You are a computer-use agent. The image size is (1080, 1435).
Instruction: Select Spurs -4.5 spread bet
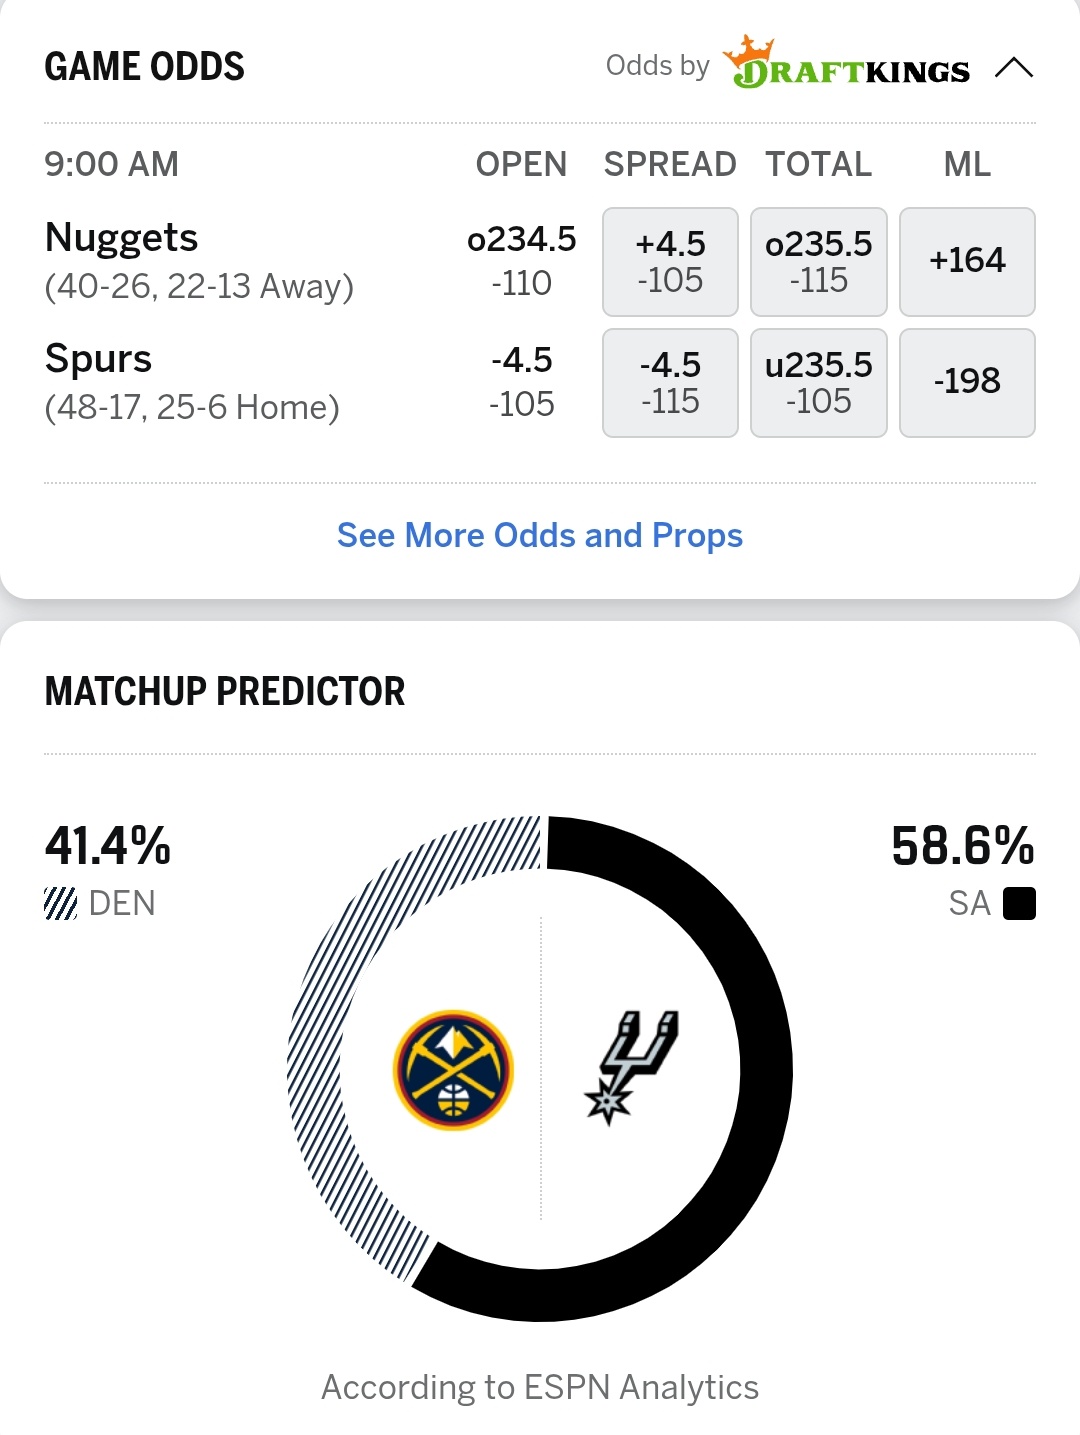pos(670,383)
